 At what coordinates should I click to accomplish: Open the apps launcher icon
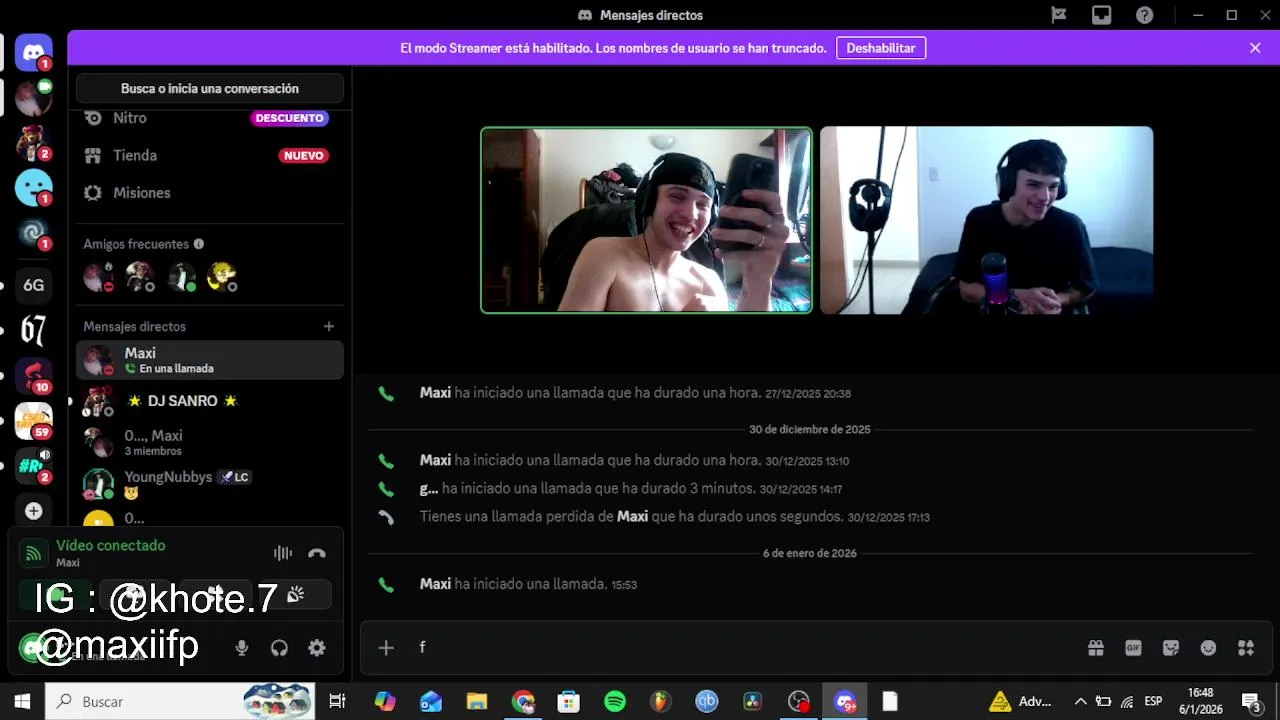click(1246, 648)
